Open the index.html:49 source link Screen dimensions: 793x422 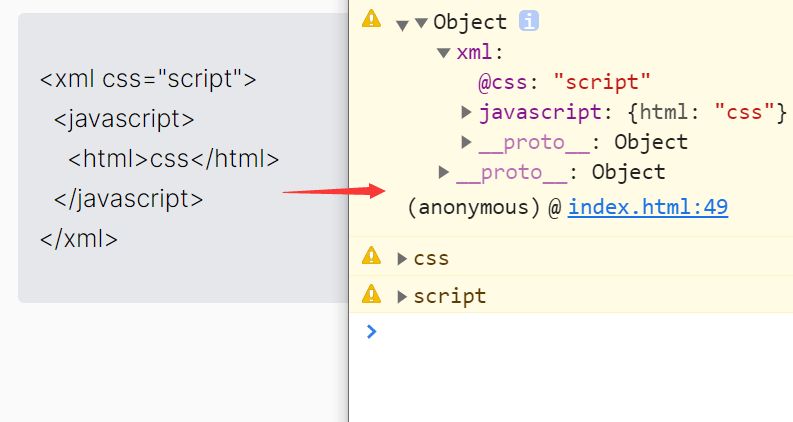648,207
